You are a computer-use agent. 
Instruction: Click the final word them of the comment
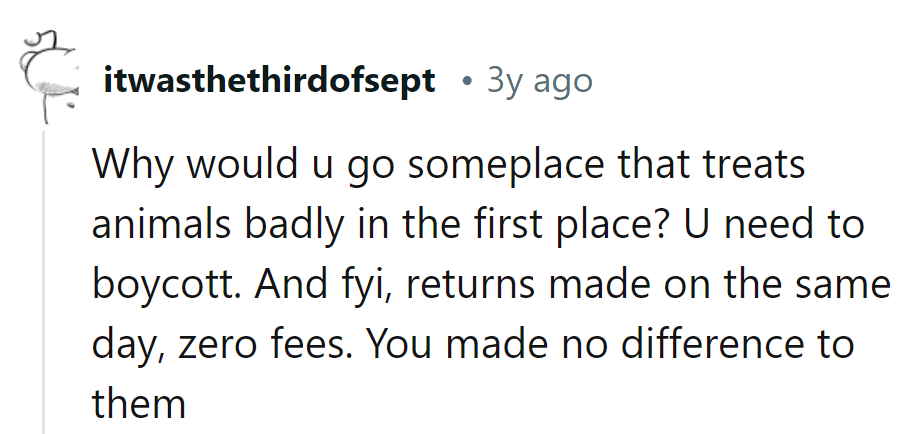click(x=139, y=404)
